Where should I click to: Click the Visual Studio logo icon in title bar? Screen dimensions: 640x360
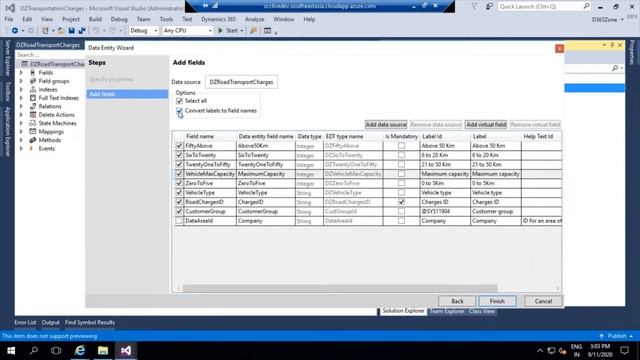pos(10,8)
